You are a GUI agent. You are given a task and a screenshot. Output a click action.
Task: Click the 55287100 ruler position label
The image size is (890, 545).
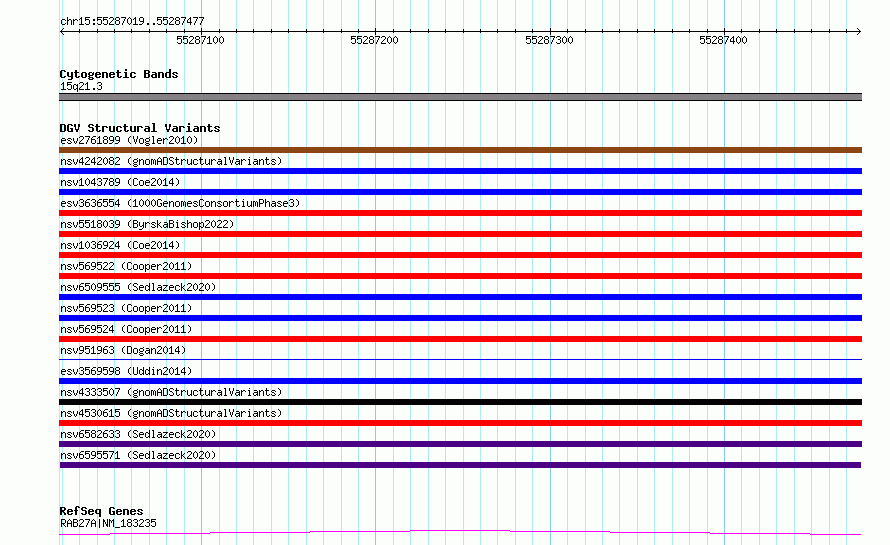tap(200, 40)
